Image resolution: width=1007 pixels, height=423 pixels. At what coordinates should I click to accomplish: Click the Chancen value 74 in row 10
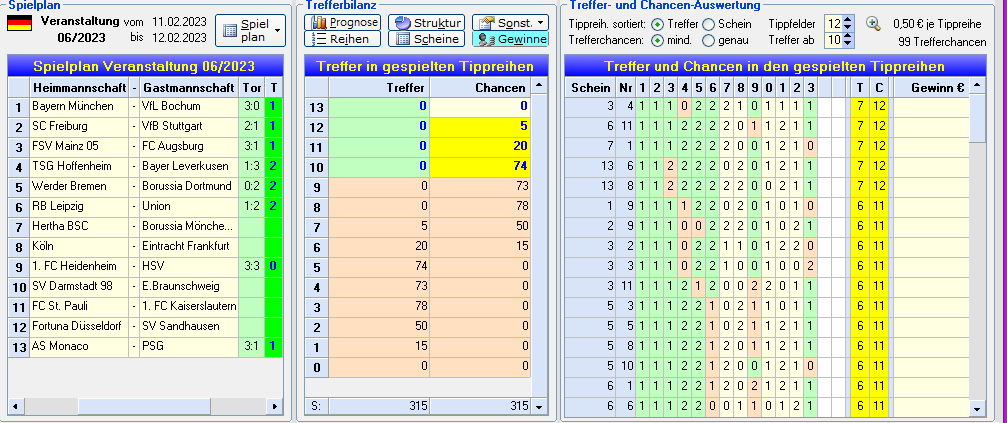pos(480,166)
